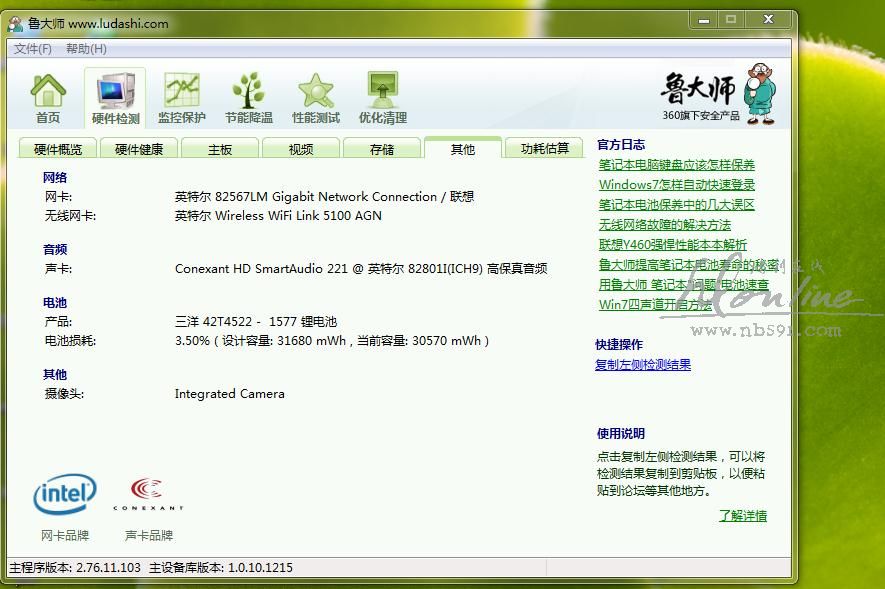Image resolution: width=885 pixels, height=589 pixels.
Task: Select the 其他 tab
Action: (463, 148)
